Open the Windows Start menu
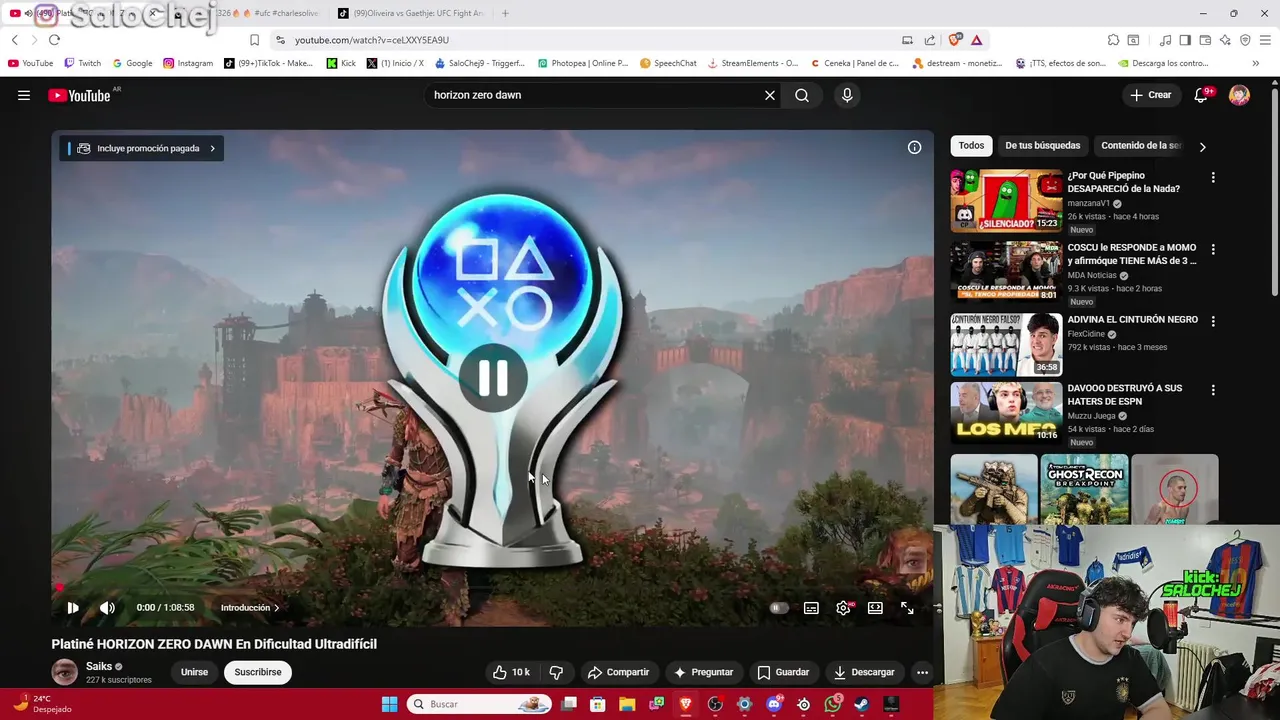The height and width of the screenshot is (720, 1280). coord(389,704)
